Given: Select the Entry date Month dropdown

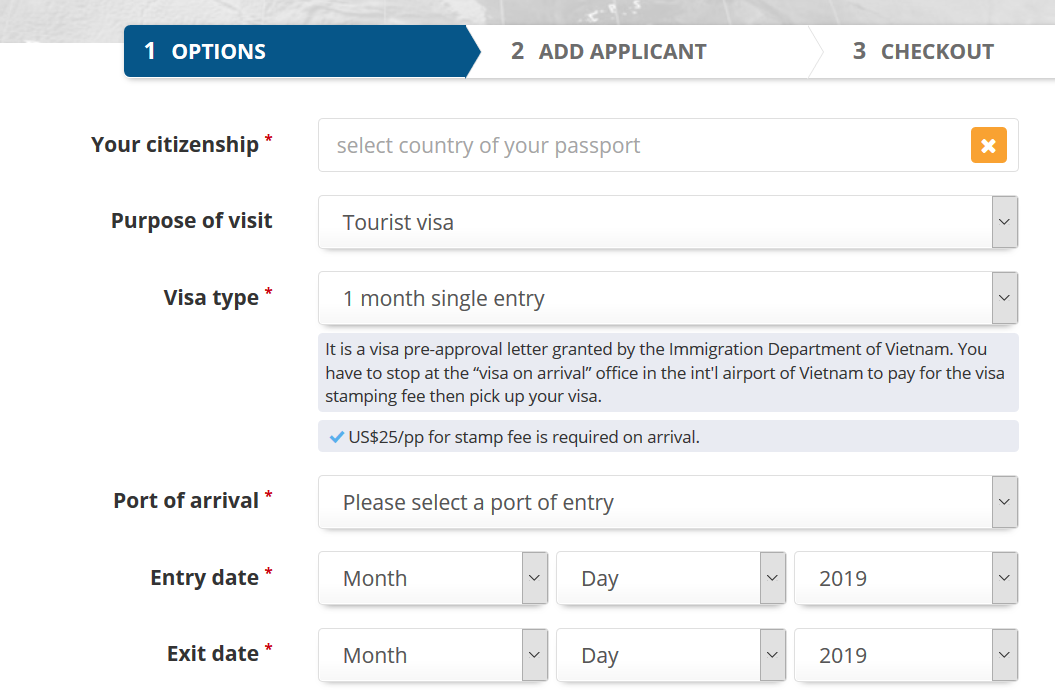Looking at the screenshot, I should click(x=420, y=578).
